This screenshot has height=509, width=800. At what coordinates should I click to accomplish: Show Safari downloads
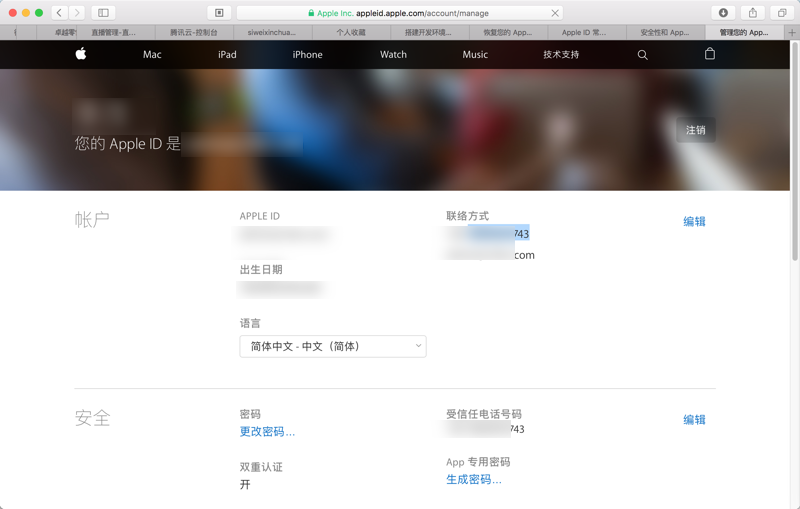[723, 13]
